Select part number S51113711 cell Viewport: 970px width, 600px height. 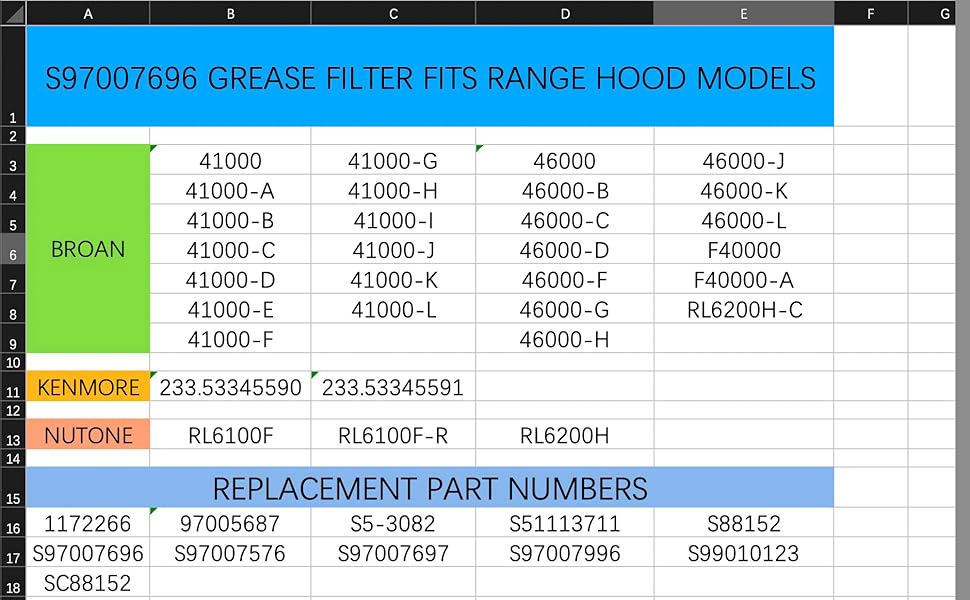565,523
